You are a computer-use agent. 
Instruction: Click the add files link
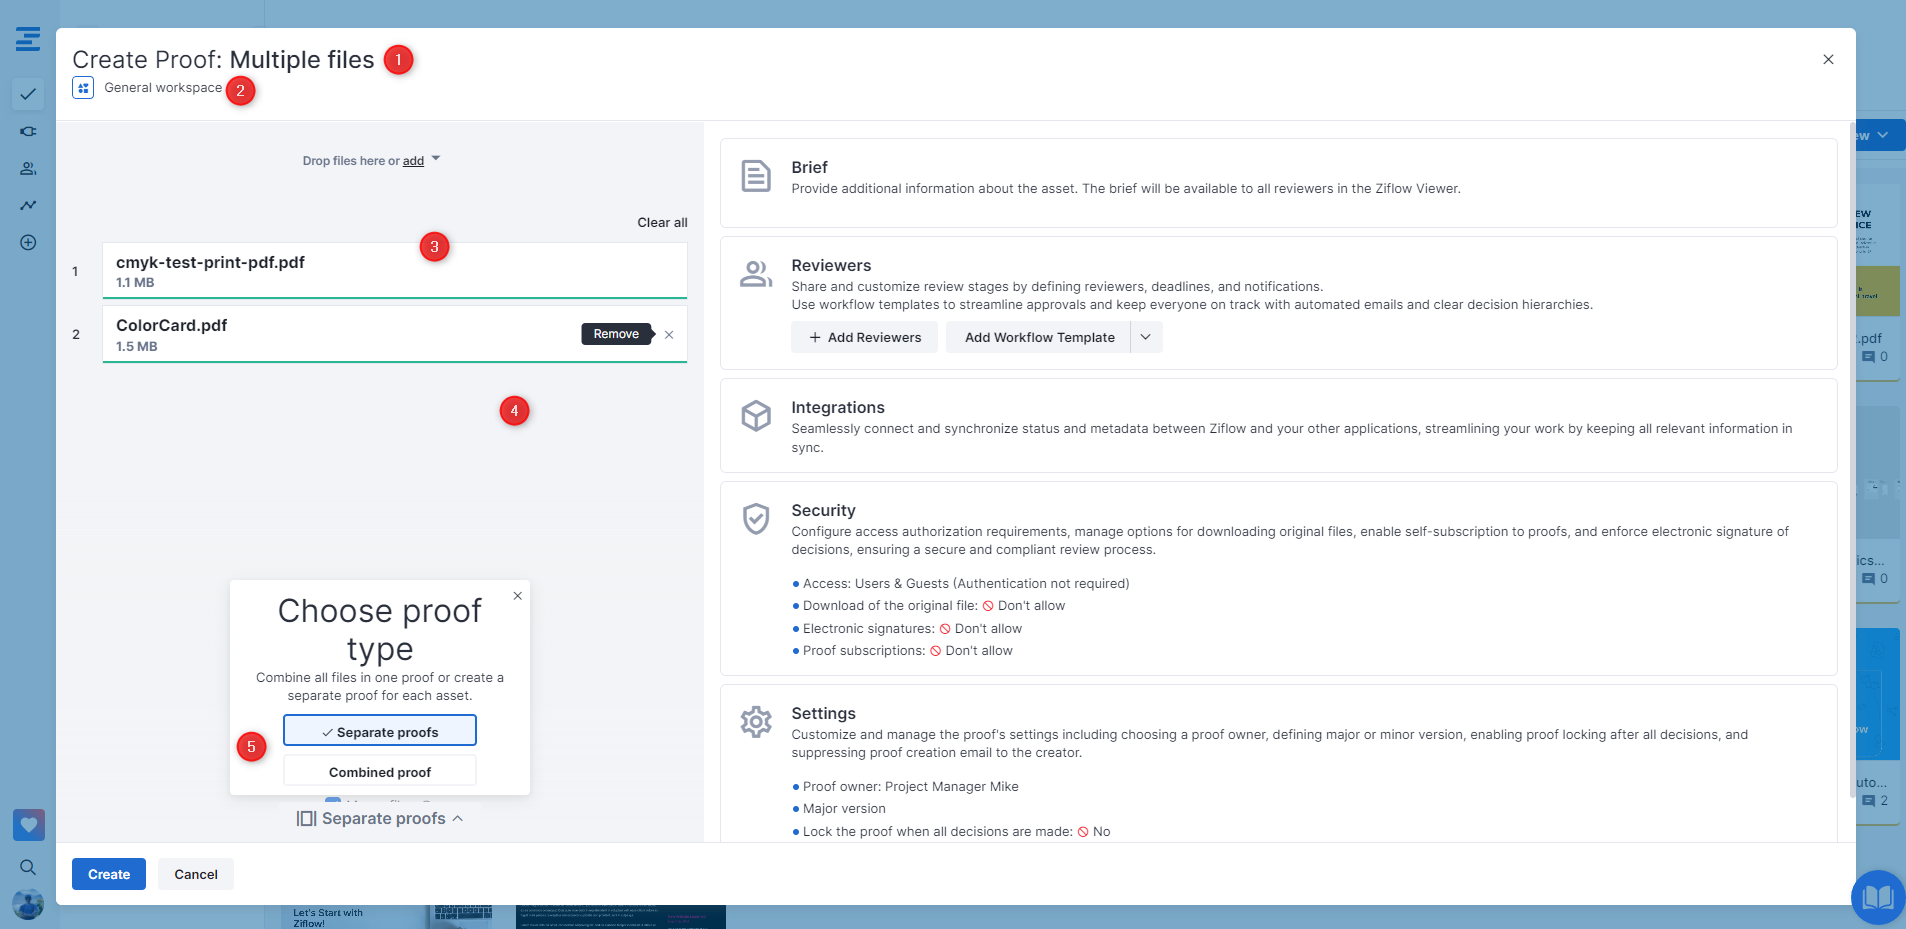point(413,161)
